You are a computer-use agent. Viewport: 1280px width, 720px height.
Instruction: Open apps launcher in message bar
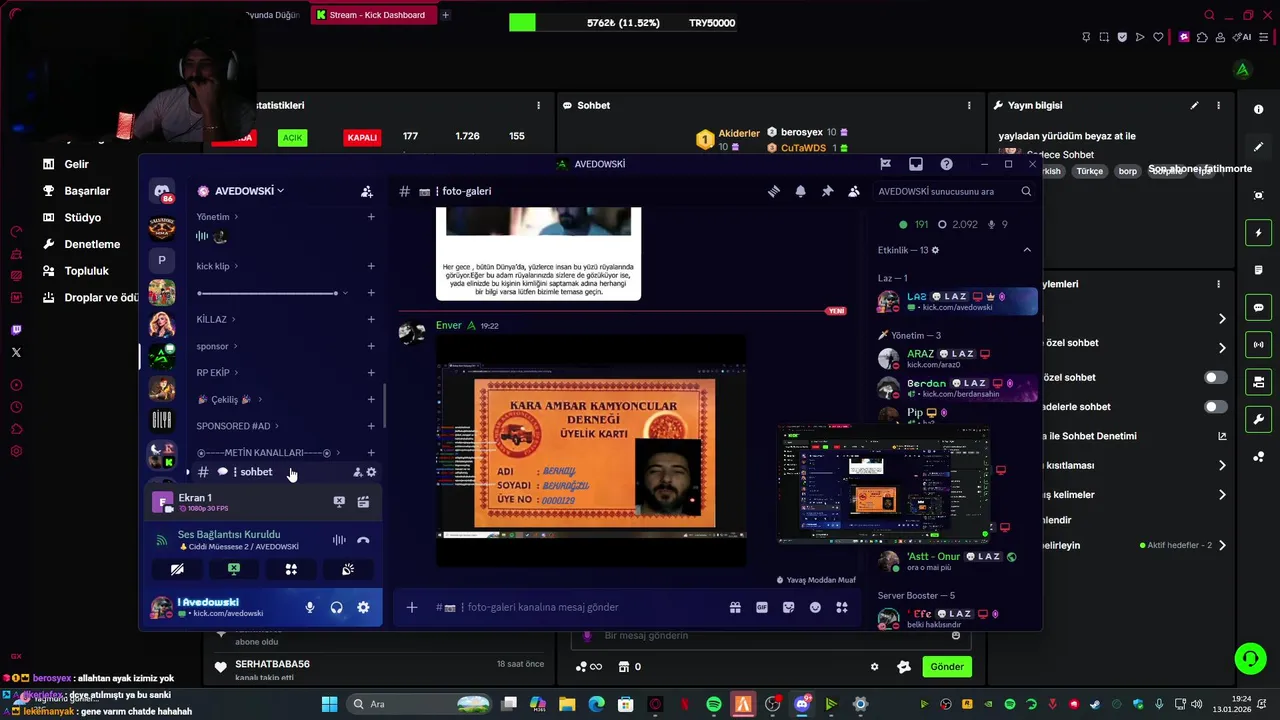(x=842, y=607)
